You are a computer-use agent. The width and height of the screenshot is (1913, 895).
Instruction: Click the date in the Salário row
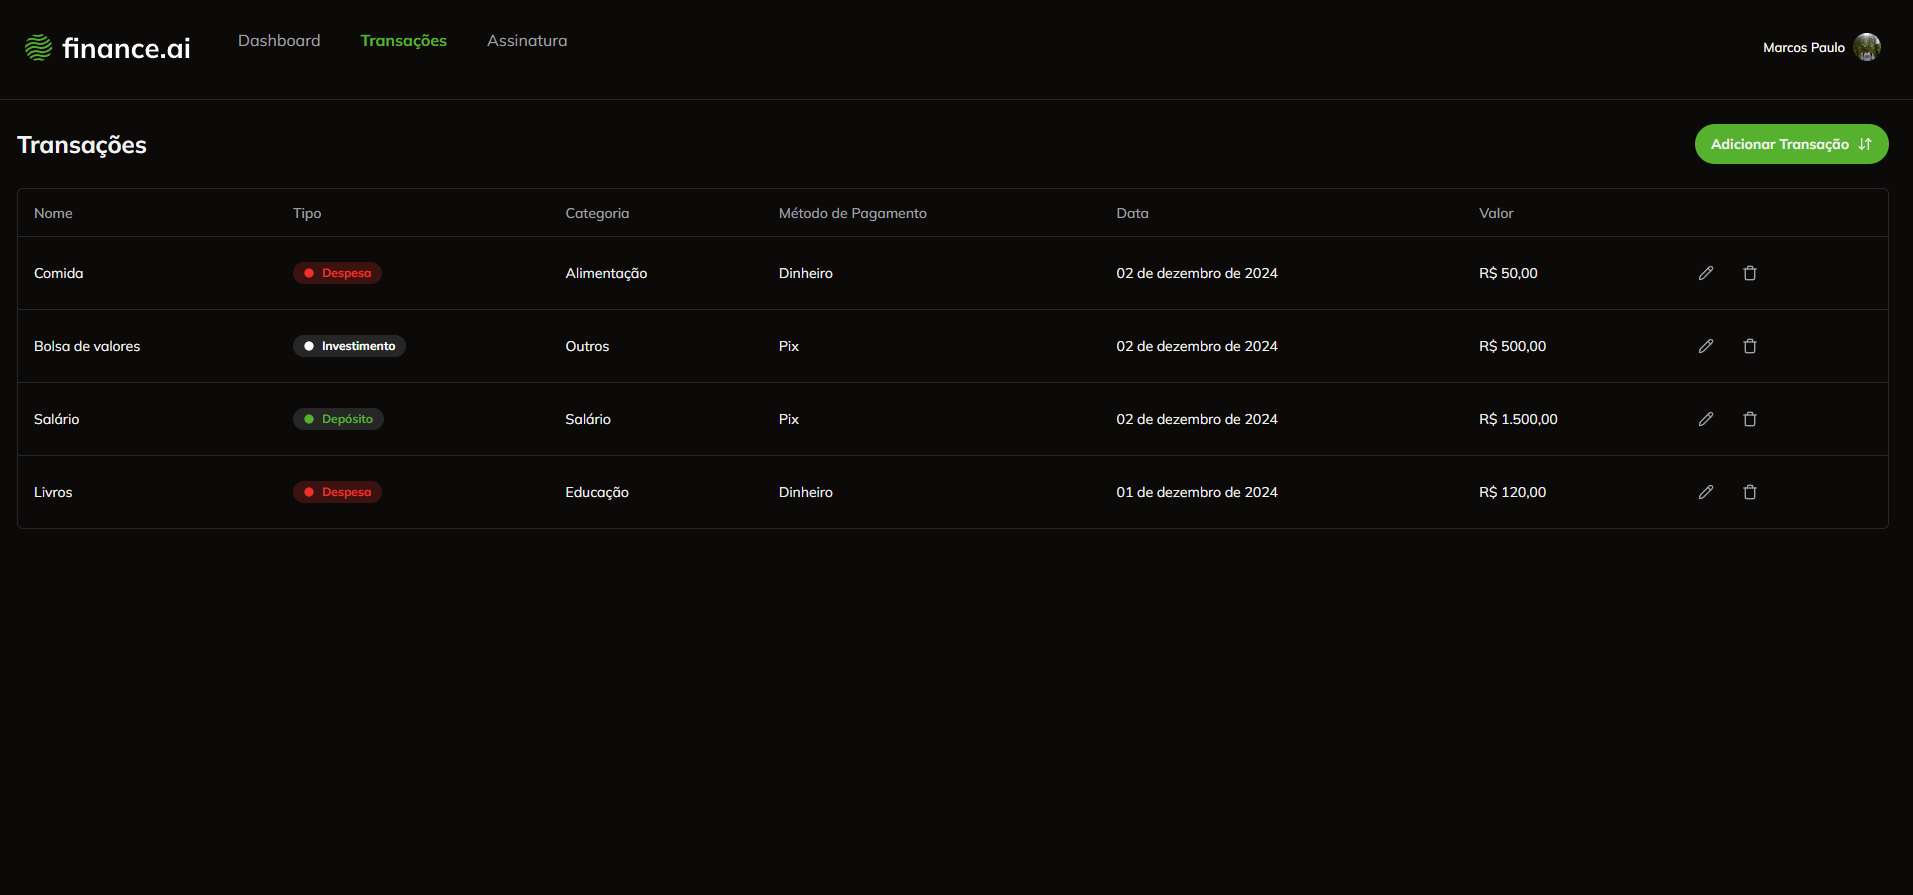pyautogui.click(x=1197, y=419)
